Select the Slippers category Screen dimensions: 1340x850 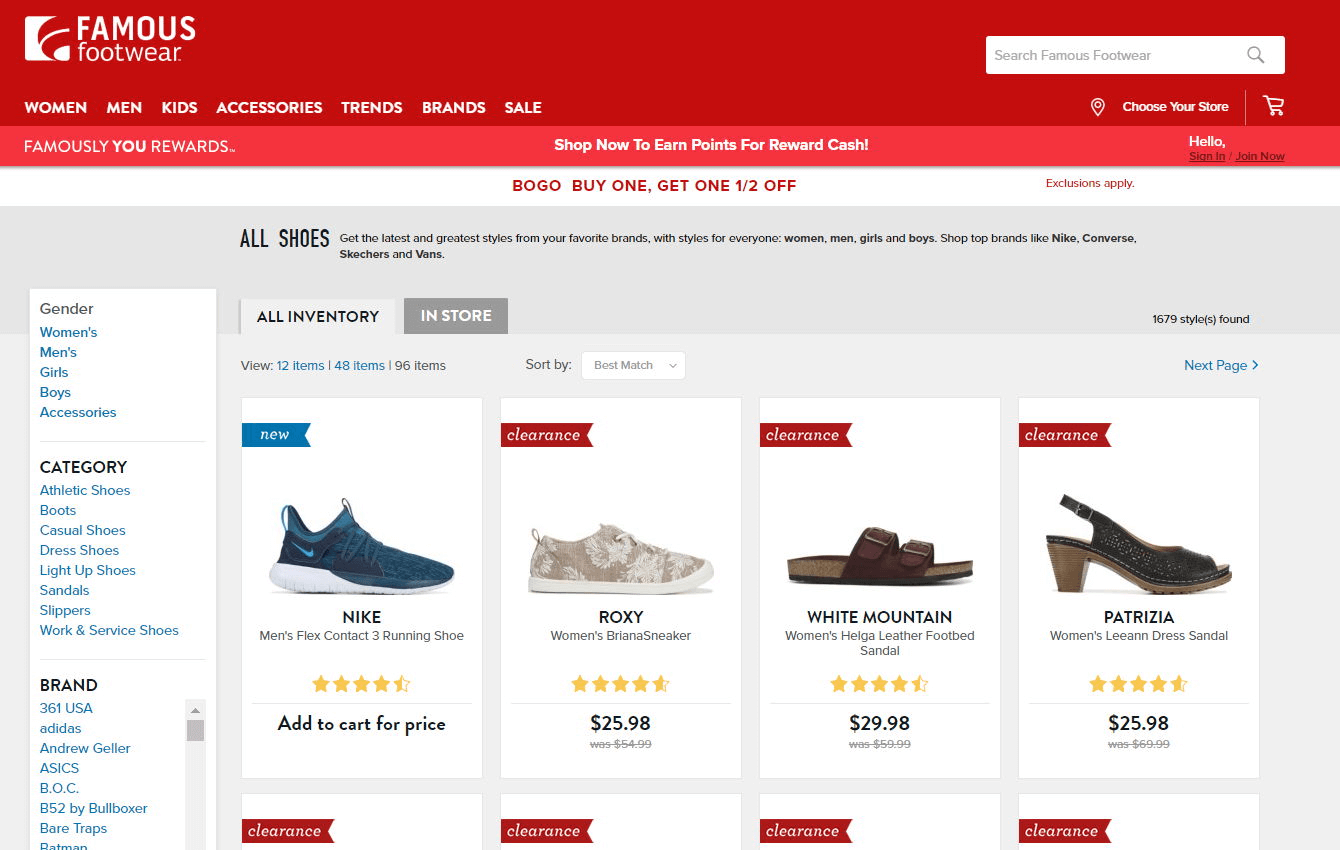tap(65, 610)
